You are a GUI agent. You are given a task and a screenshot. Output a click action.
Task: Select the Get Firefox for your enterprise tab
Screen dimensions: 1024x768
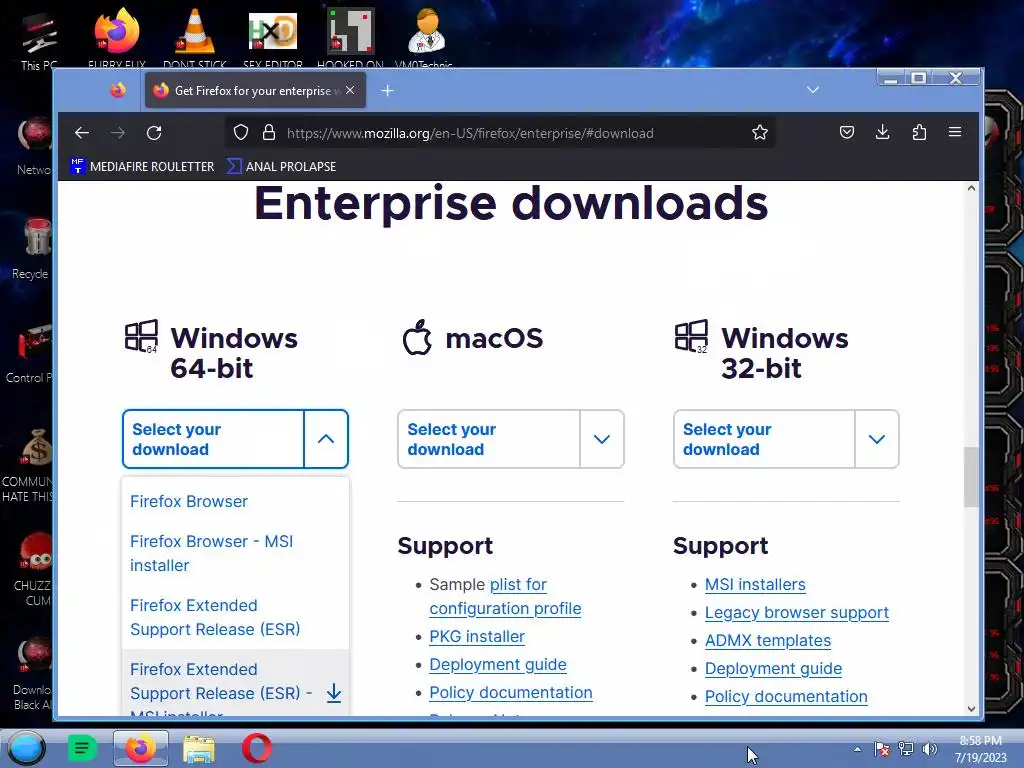255,90
